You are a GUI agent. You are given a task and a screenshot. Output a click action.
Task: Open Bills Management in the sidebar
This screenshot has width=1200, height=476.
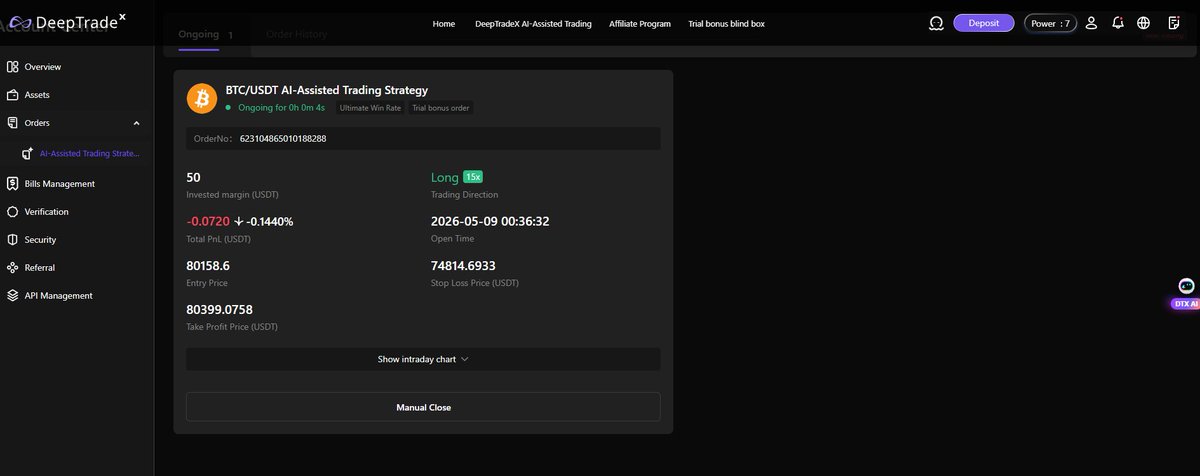click(60, 184)
